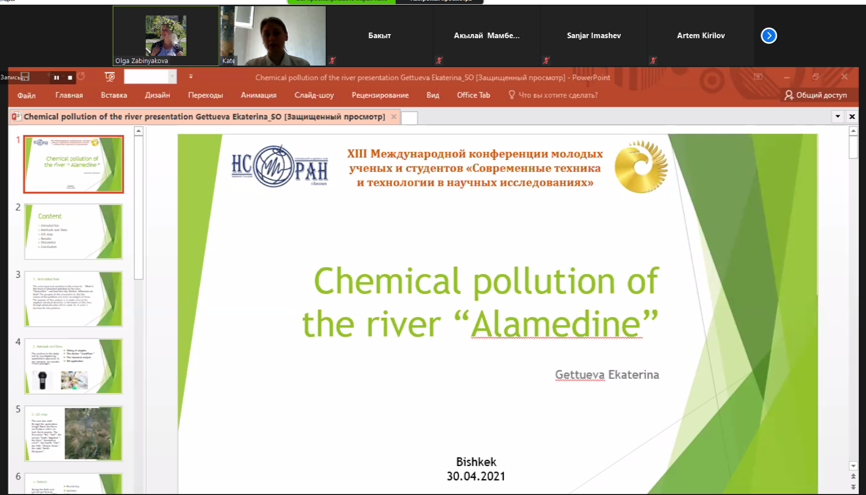Select slide 3 Introduction thumbnail
The image size is (866, 495).
click(x=73, y=299)
